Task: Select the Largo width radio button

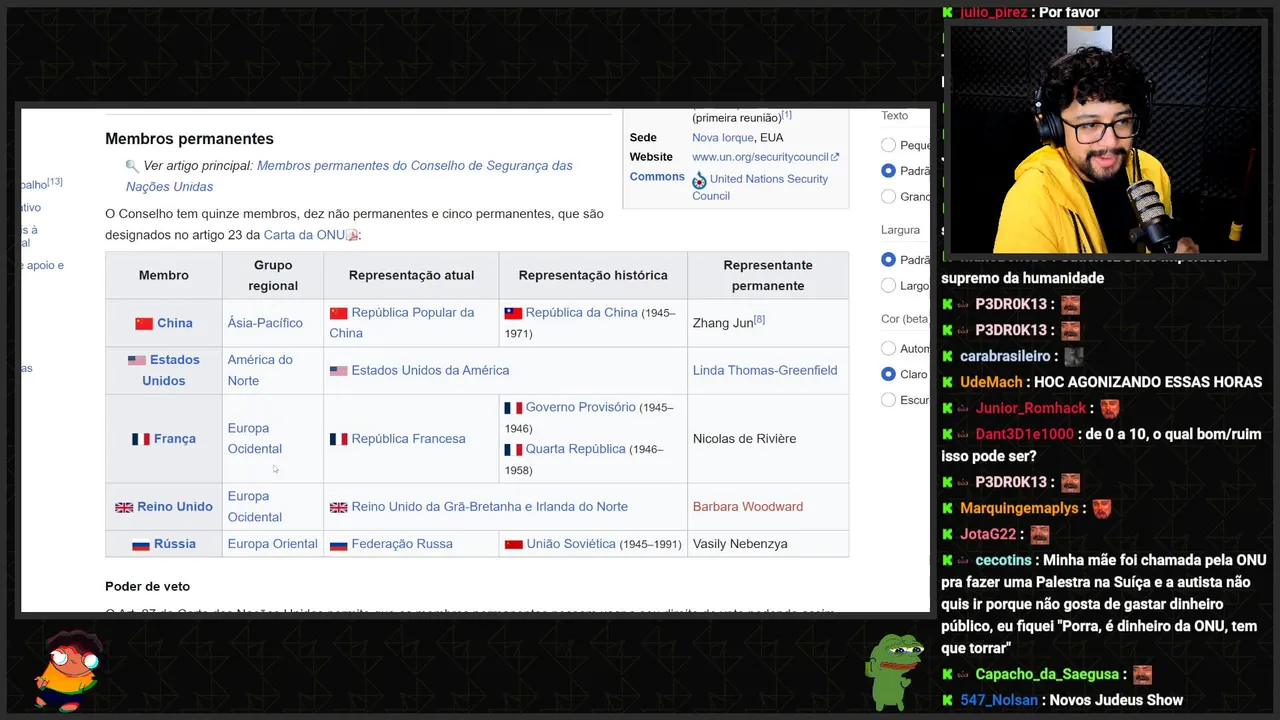Action: pyautogui.click(x=888, y=286)
